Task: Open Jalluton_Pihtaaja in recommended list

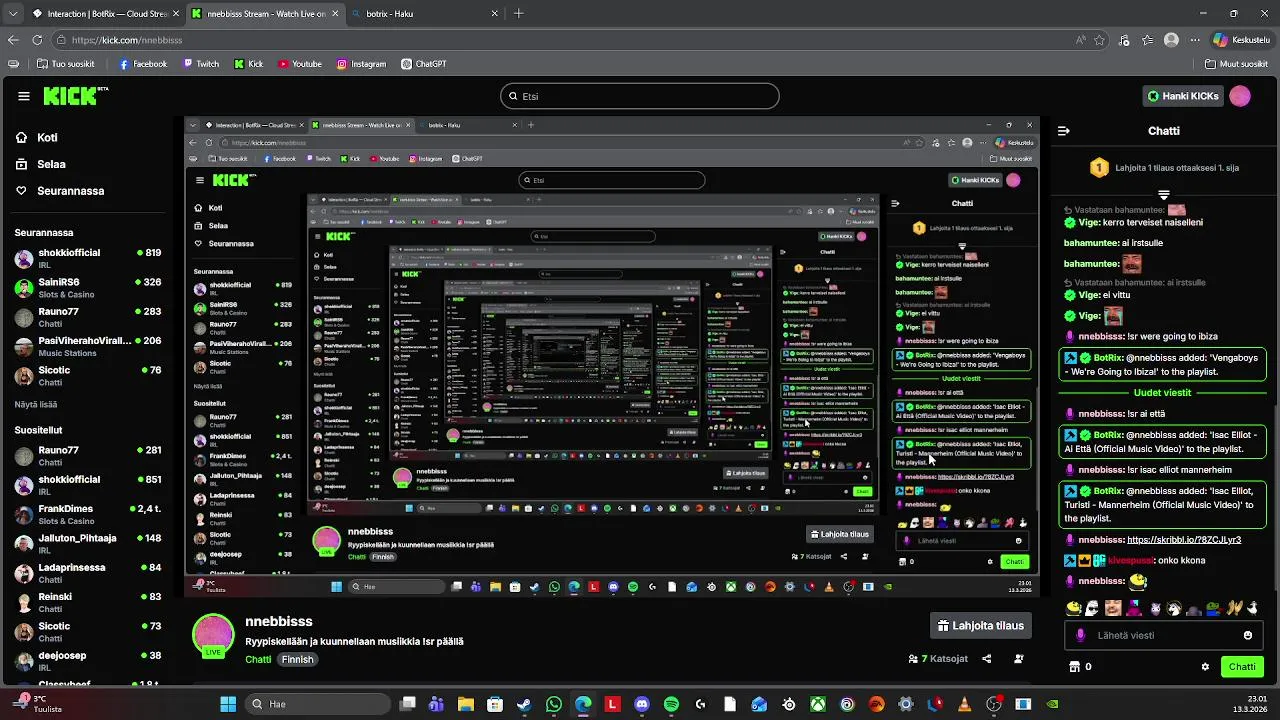Action: click(x=88, y=544)
